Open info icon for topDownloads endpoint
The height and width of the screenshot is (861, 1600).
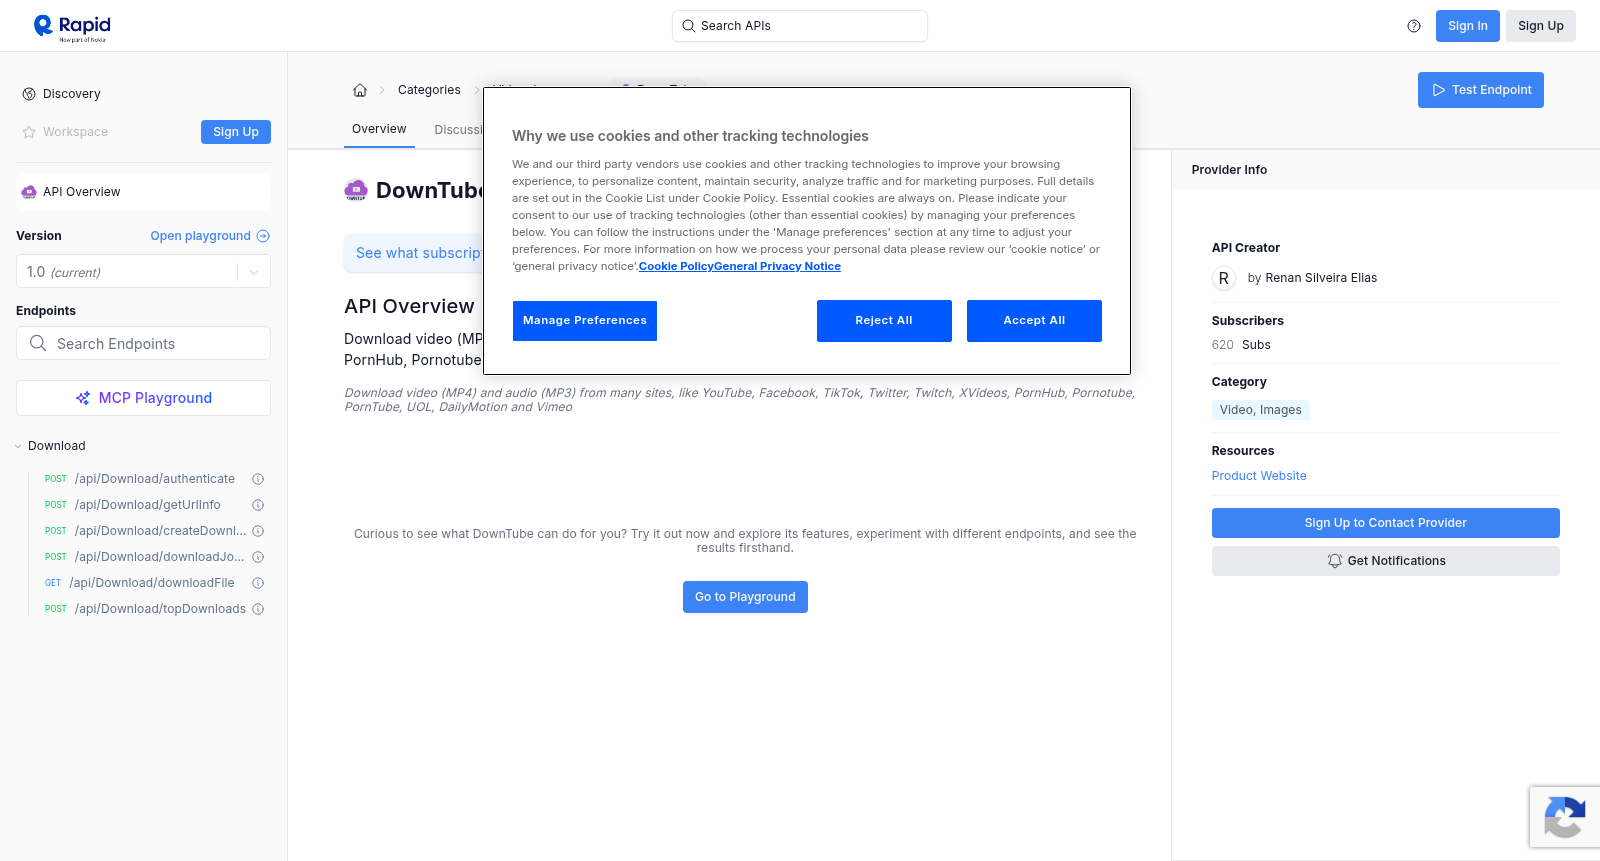[258, 609]
